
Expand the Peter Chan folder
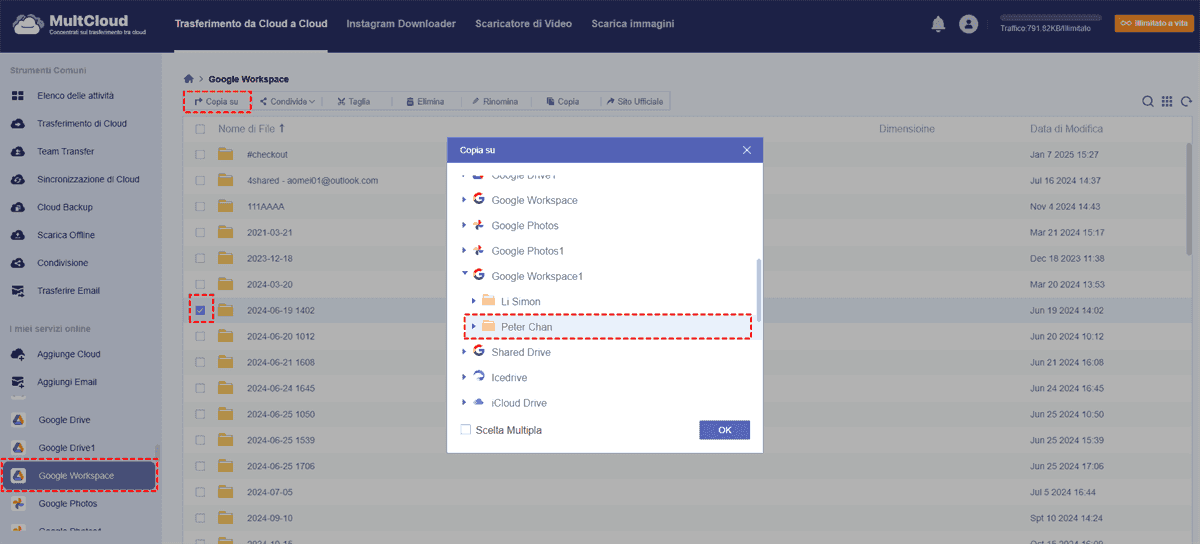point(474,327)
